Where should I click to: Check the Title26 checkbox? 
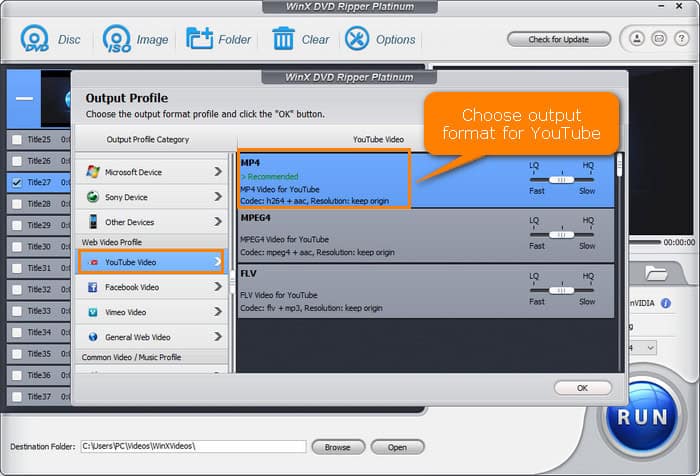17,161
